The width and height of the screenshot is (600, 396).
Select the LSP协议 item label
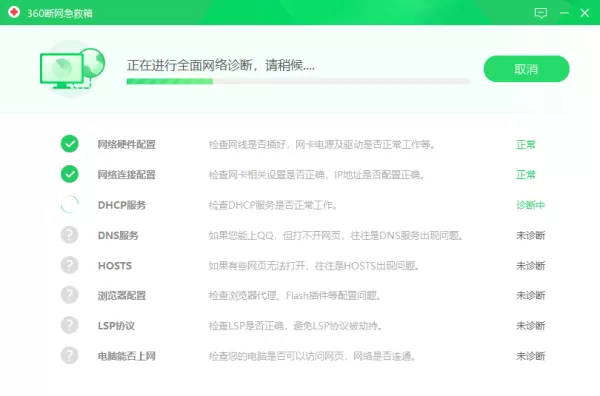click(x=116, y=326)
